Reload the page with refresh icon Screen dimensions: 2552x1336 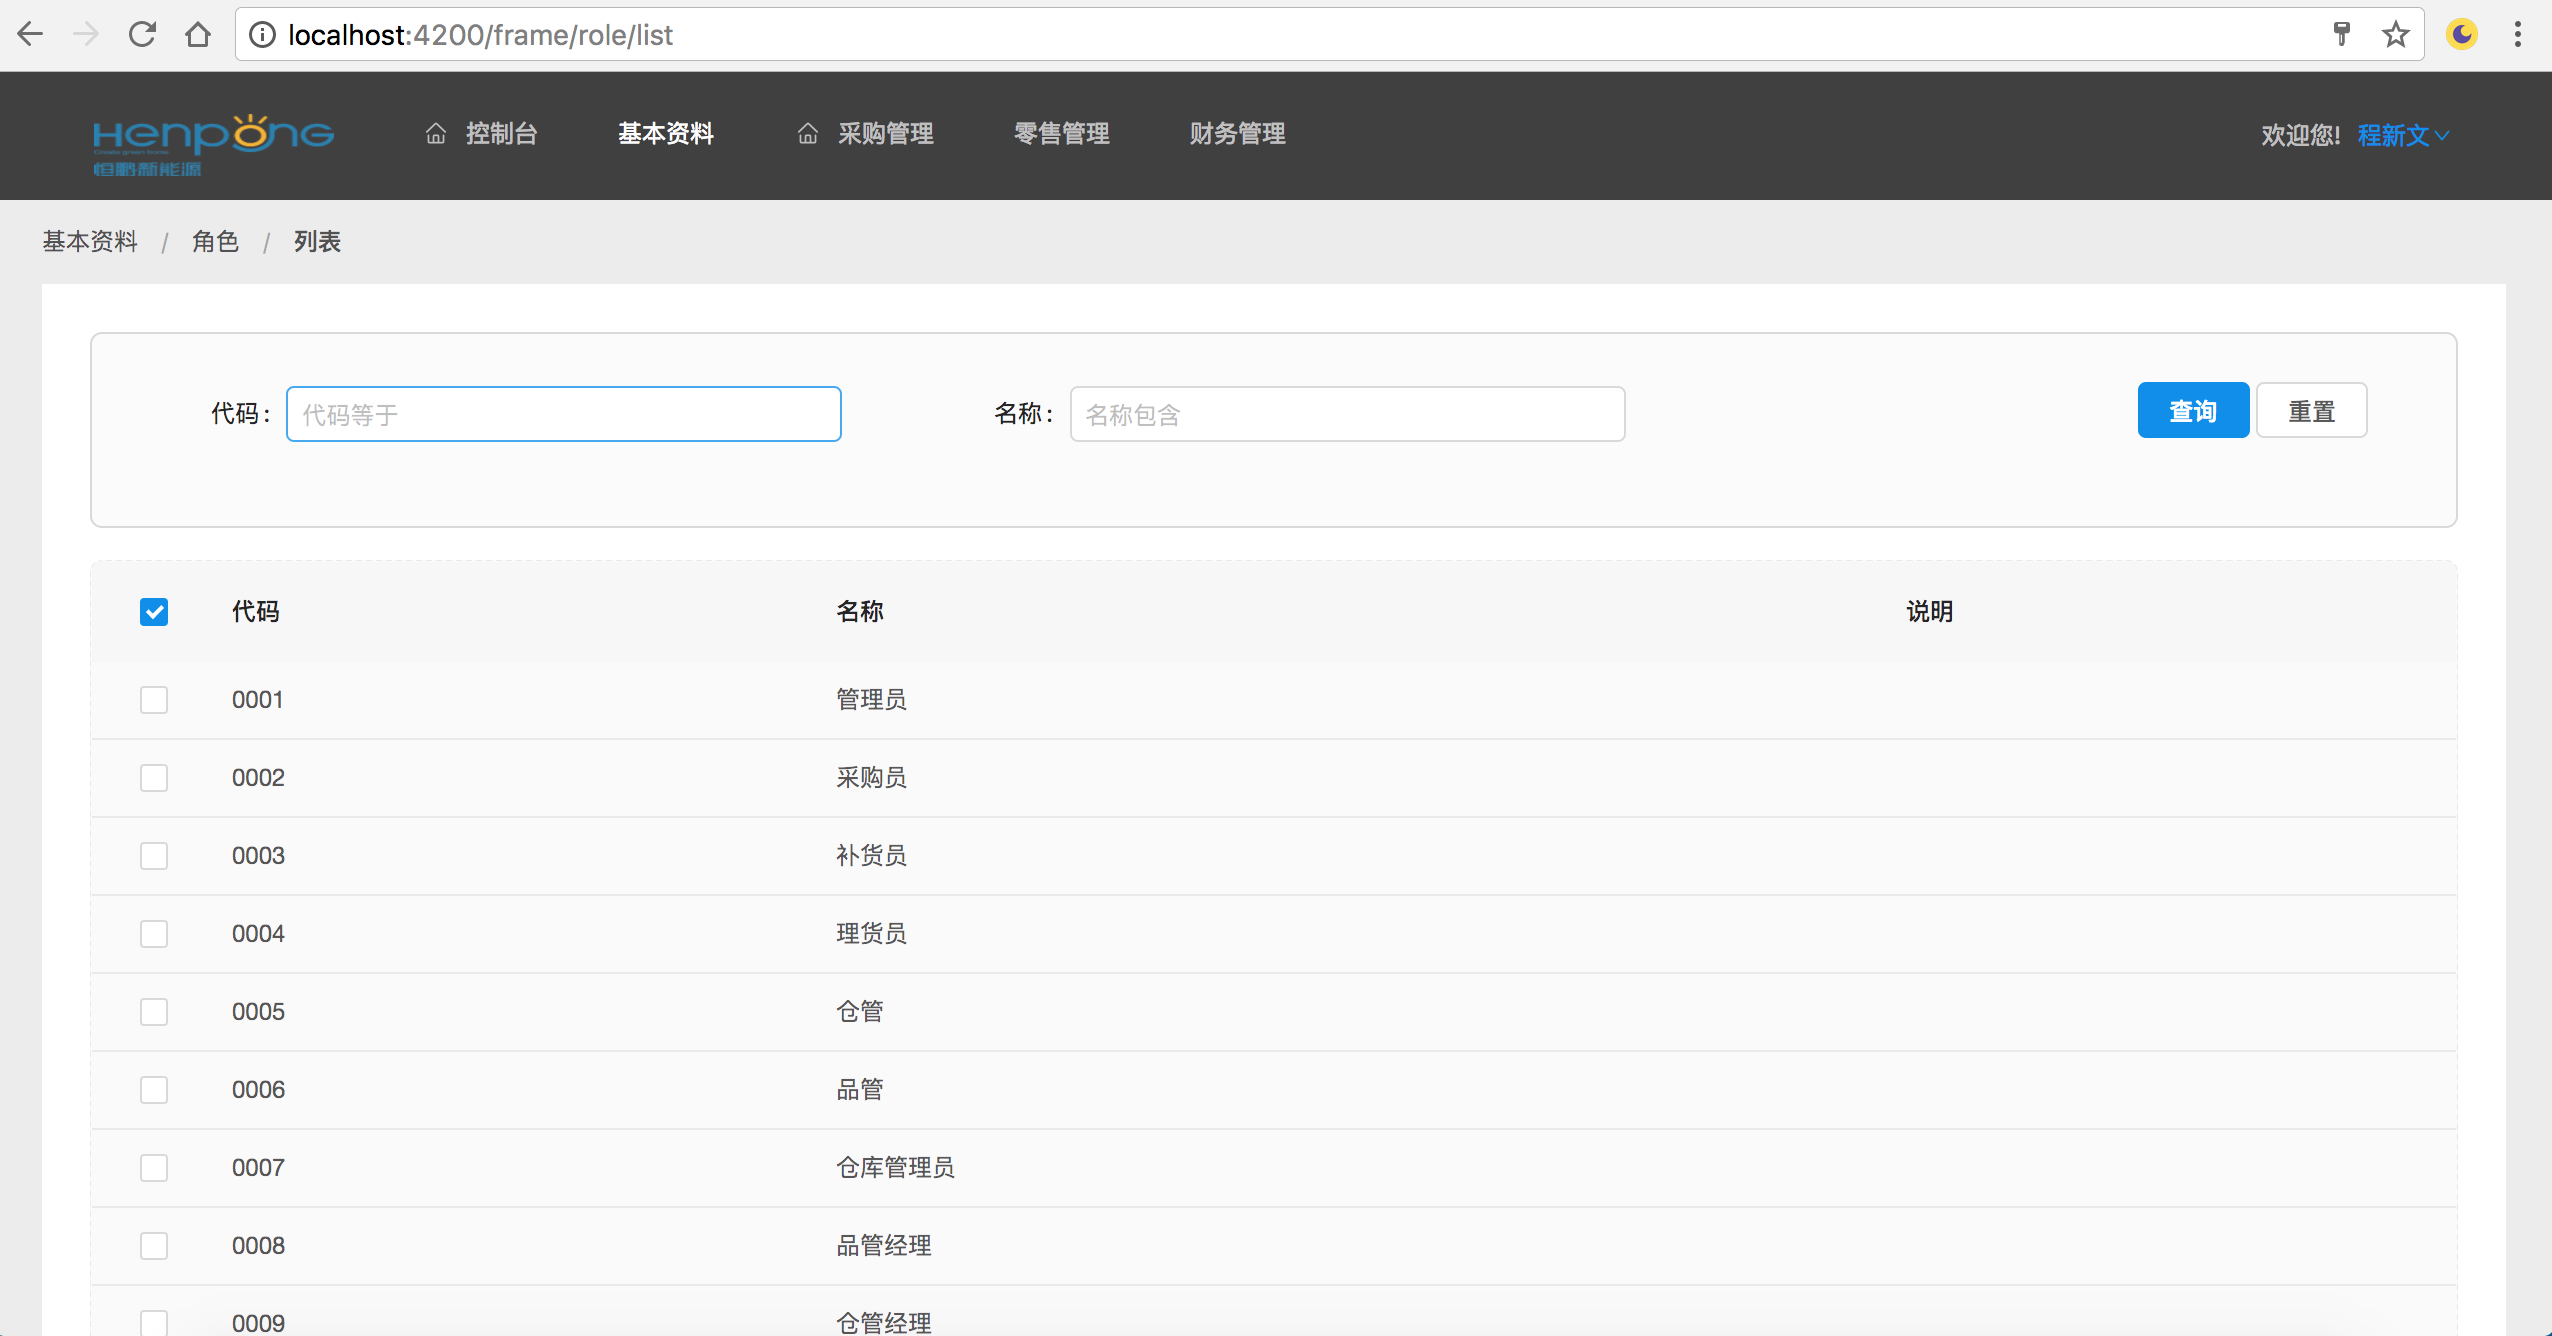(x=142, y=35)
